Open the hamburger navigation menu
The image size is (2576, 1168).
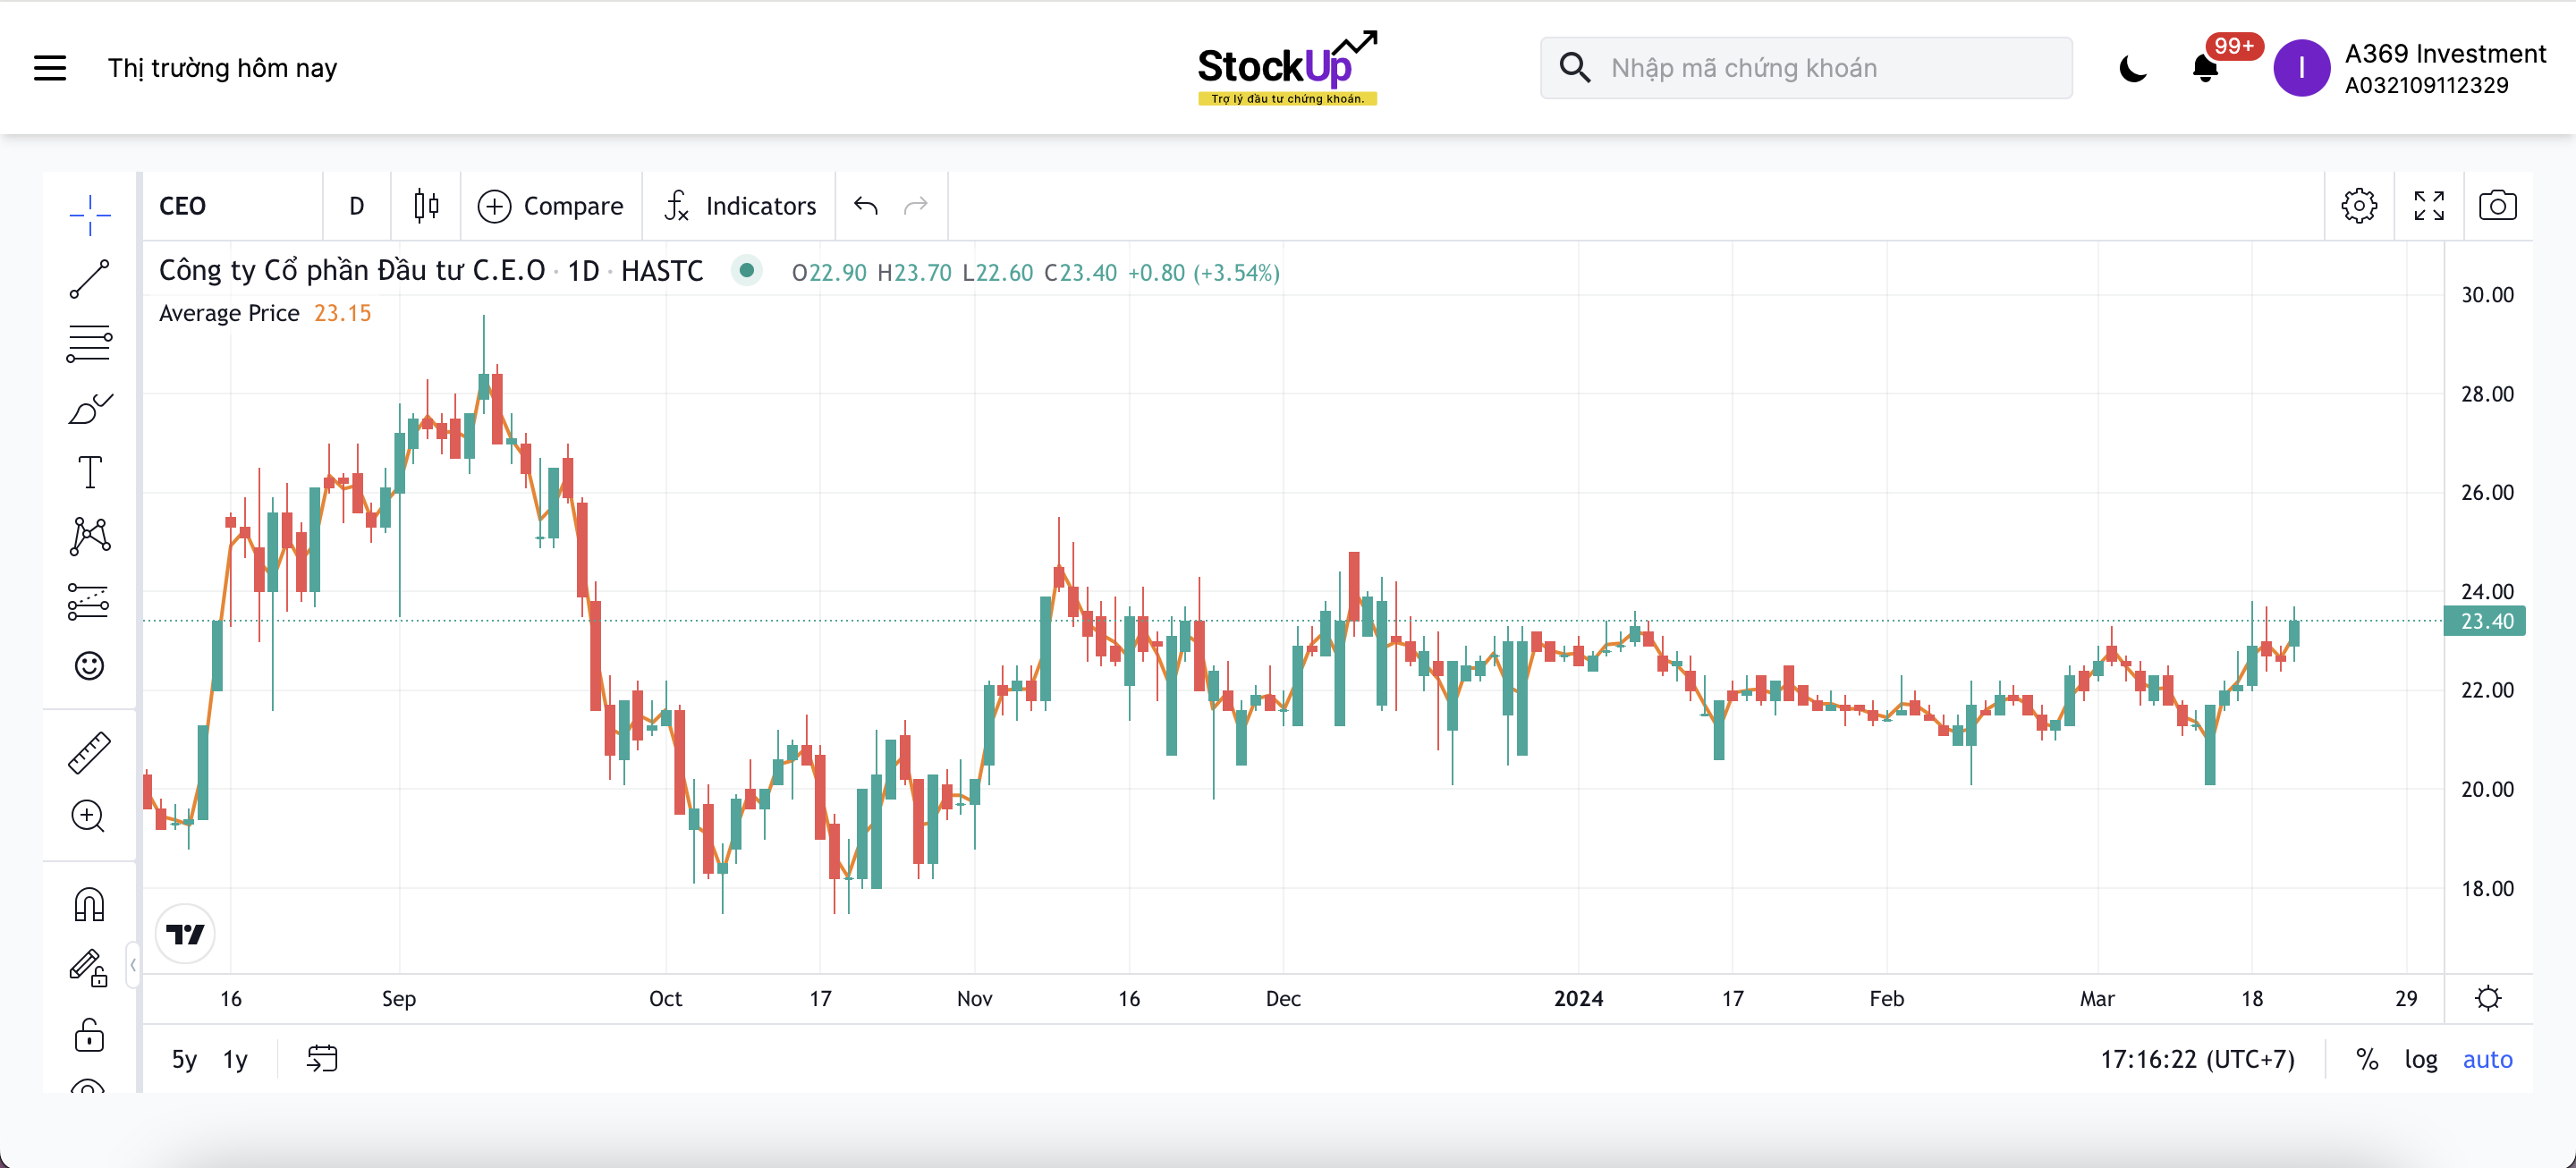pyautogui.click(x=50, y=68)
